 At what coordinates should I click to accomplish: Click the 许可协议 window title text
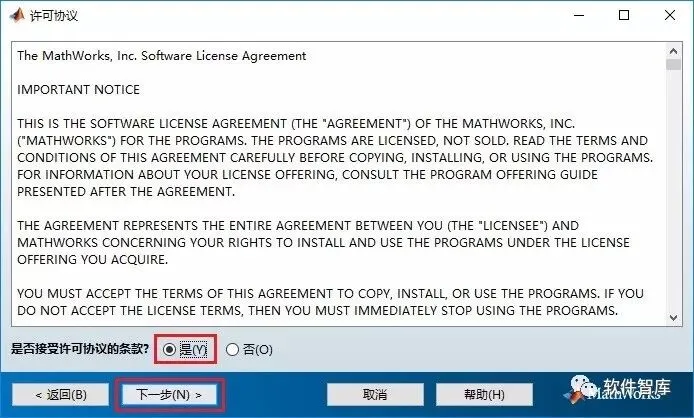pyautogui.click(x=54, y=16)
